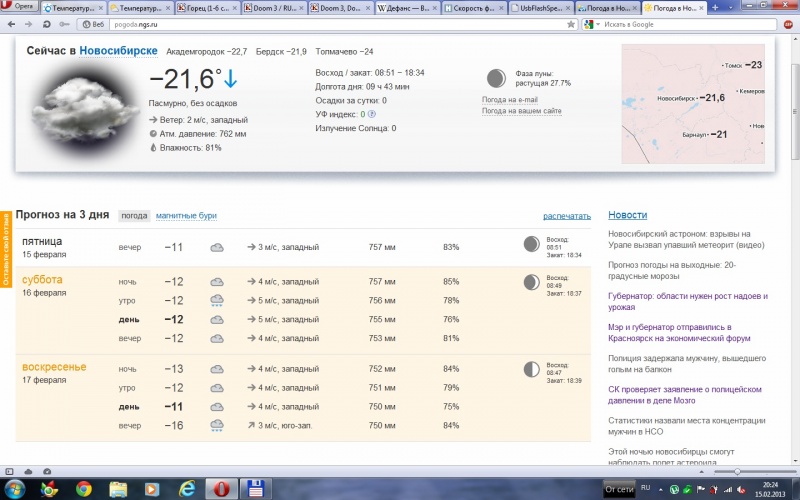Open 'Погода на вашем сайте' link
This screenshot has height=500, width=800.
tap(521, 111)
